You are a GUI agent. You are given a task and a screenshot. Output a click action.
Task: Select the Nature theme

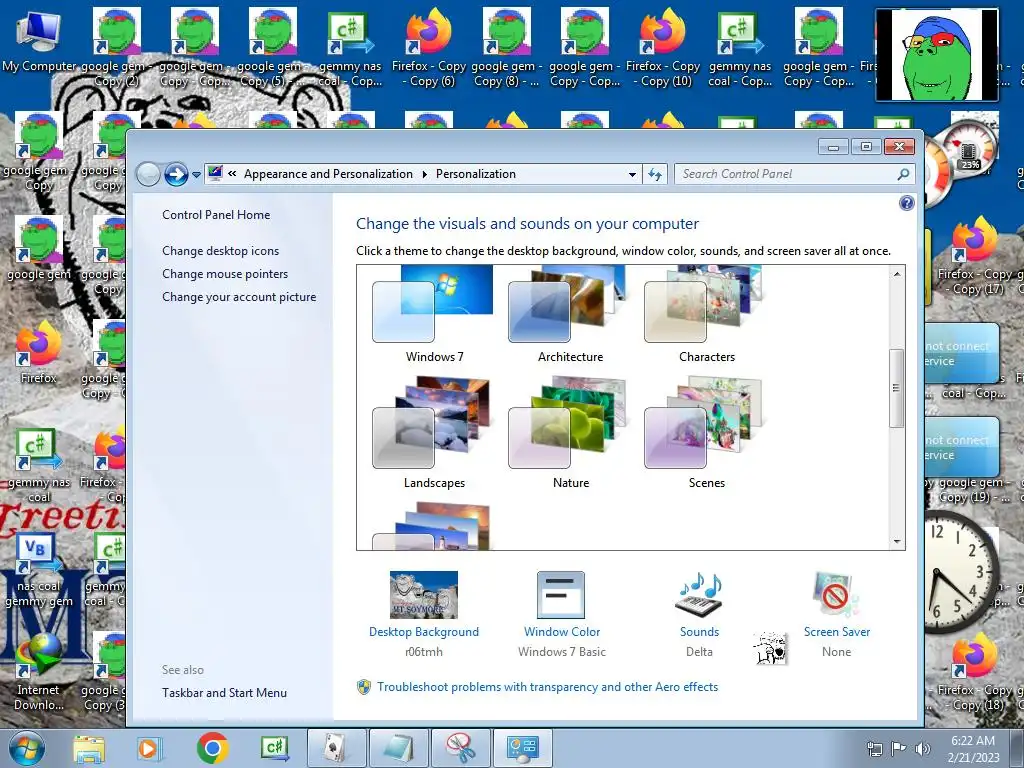coord(570,432)
